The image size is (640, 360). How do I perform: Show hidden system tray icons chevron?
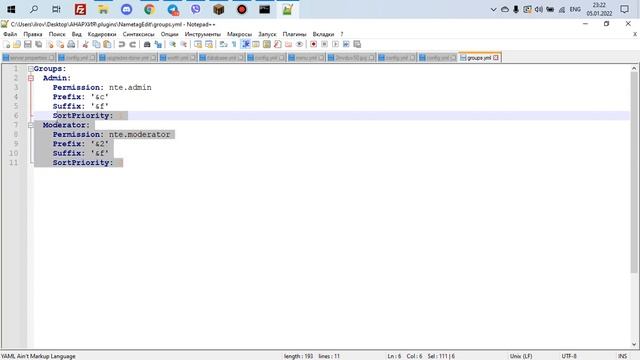pyautogui.click(x=493, y=9)
